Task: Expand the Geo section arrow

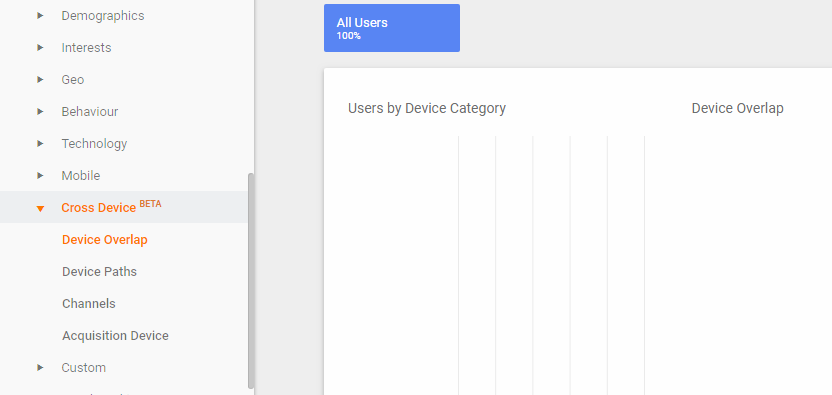Action: (40, 80)
